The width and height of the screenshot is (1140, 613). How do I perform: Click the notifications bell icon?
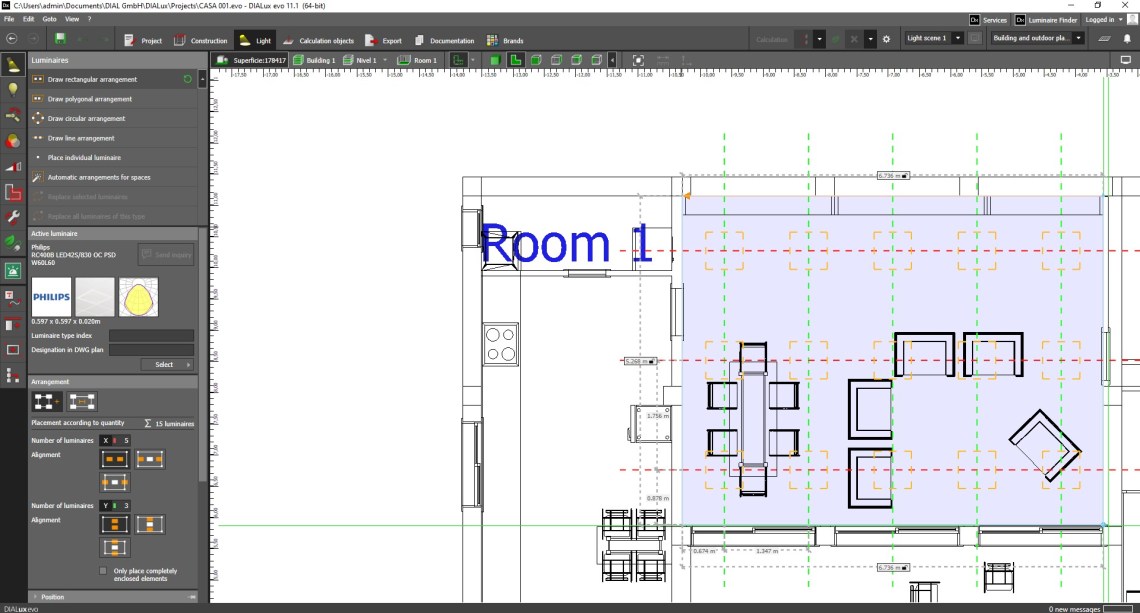1128,39
